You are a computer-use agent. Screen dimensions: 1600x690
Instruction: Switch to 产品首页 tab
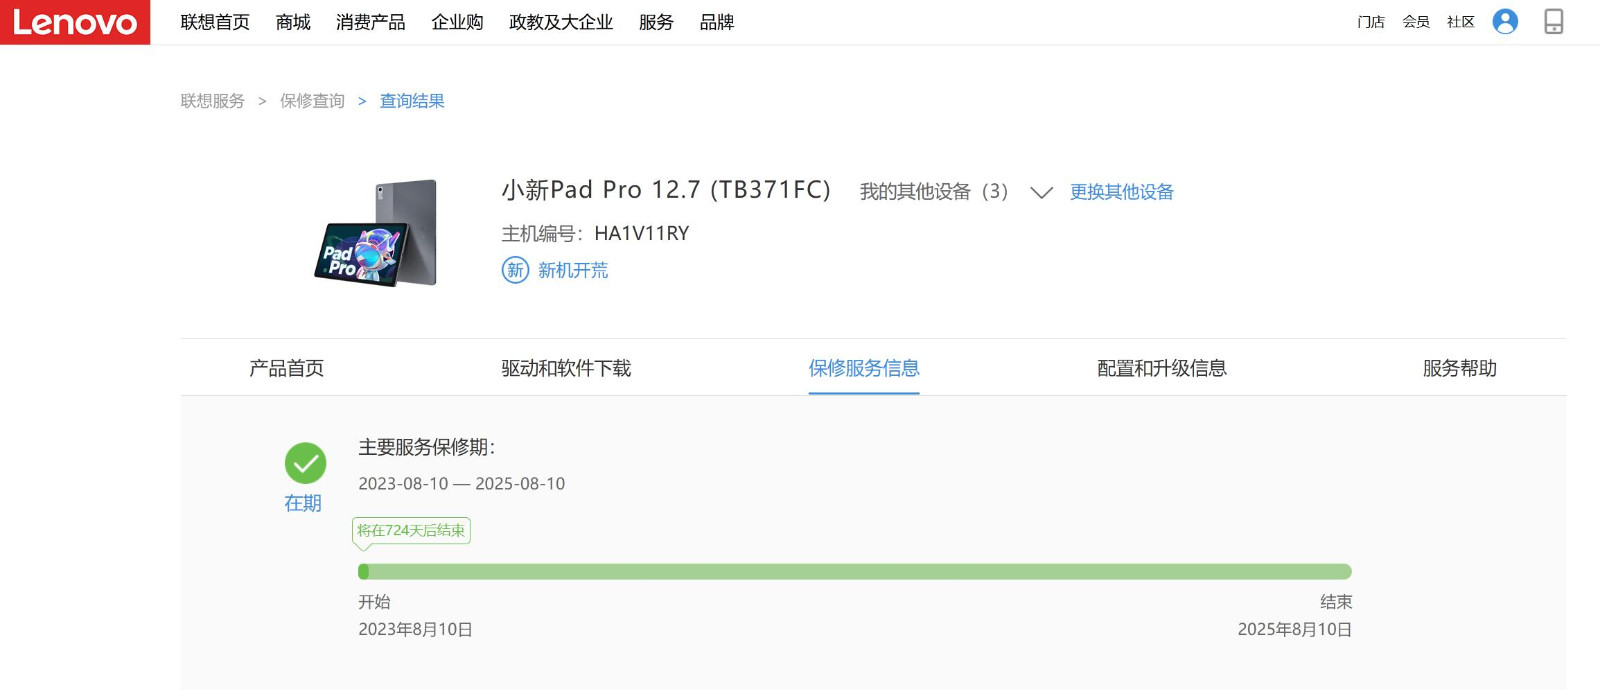click(287, 368)
